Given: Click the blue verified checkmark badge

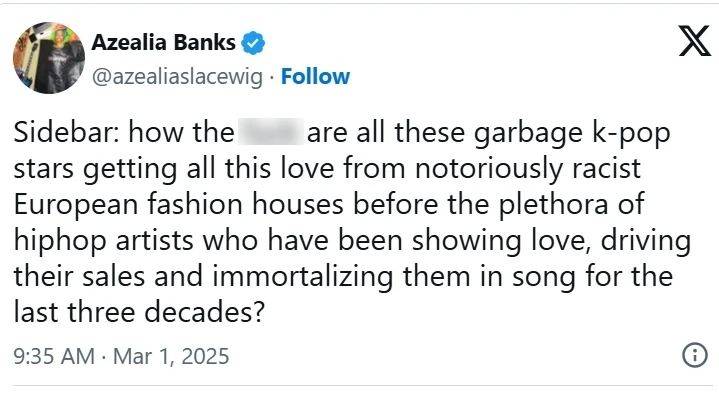Looking at the screenshot, I should coord(253,43).
